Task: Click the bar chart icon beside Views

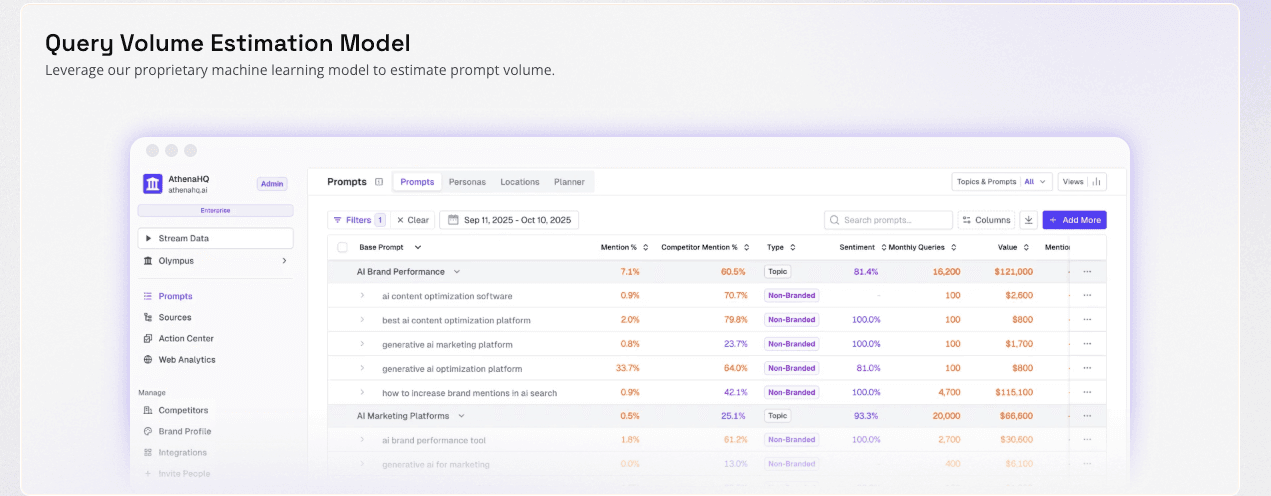Action: point(1097,182)
